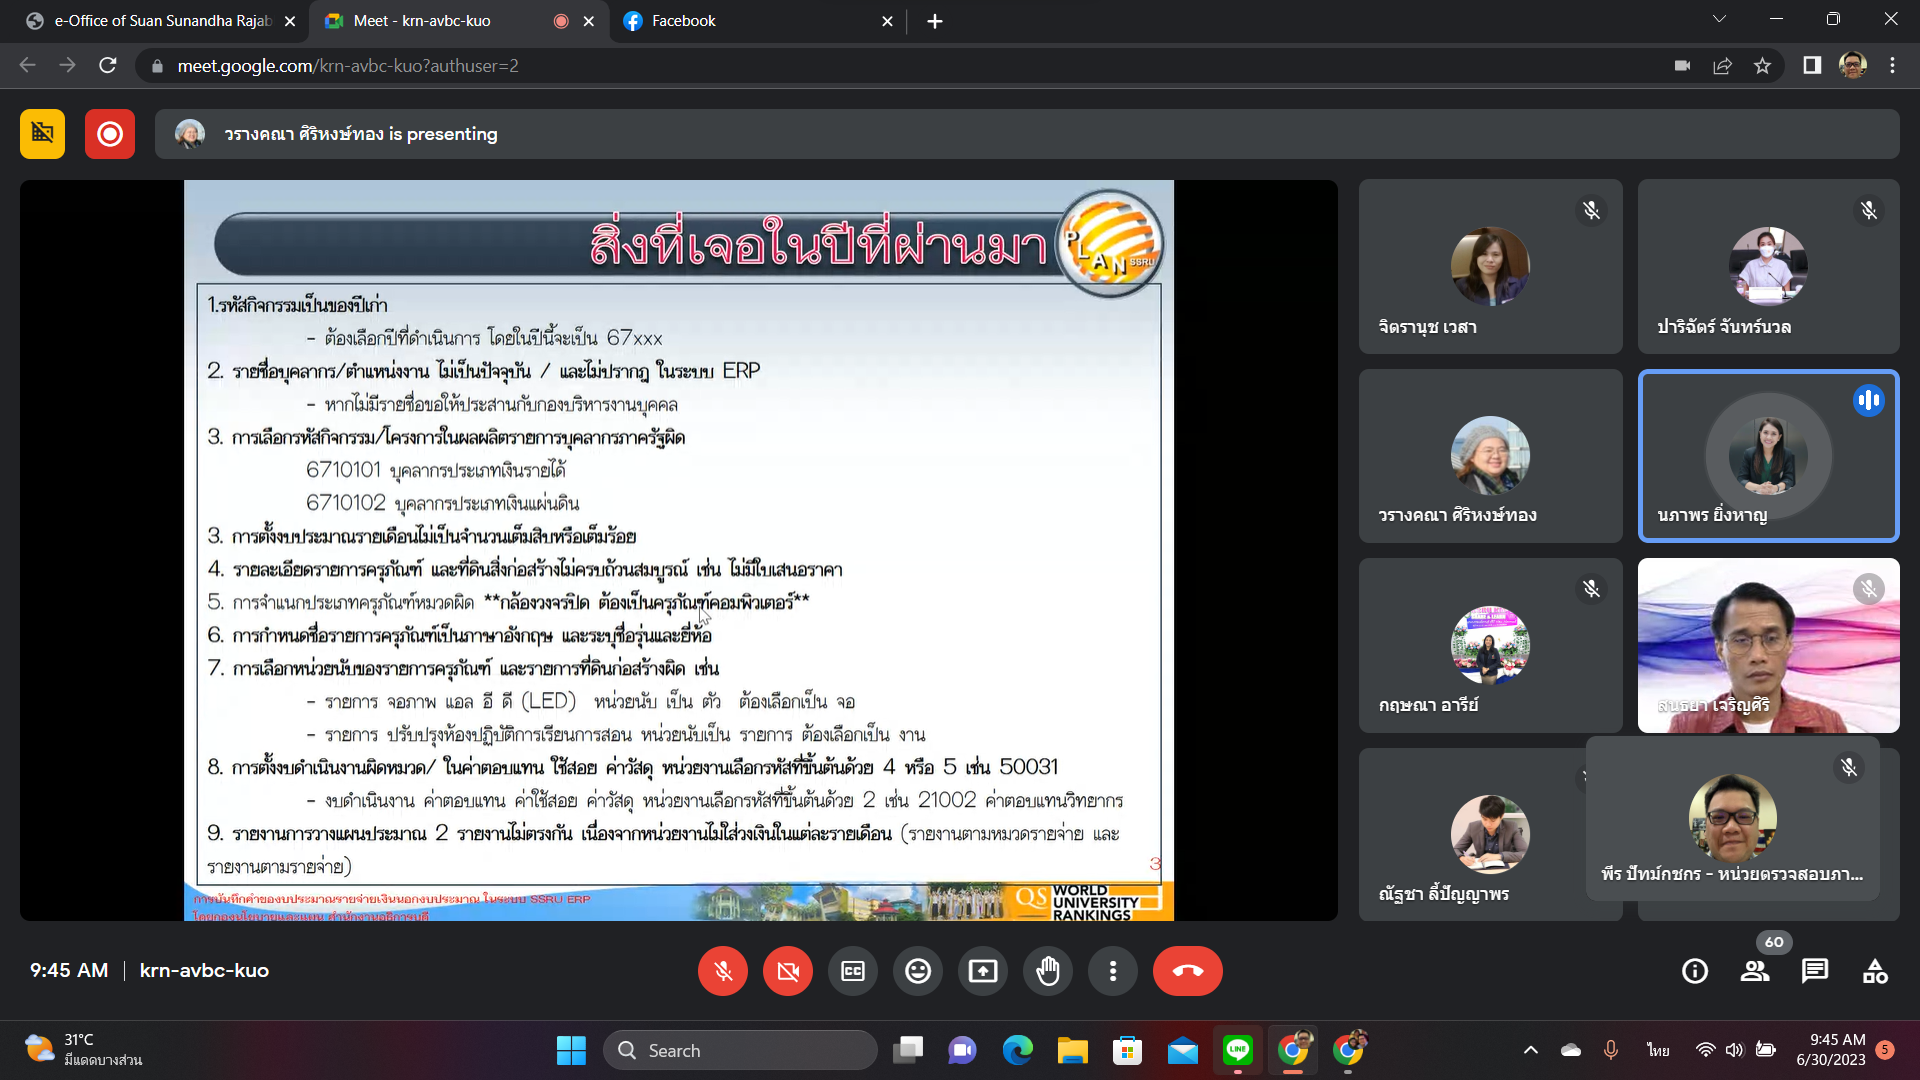The height and width of the screenshot is (1080, 1920).
Task: Click the present now screen-share icon
Action: coord(983,971)
